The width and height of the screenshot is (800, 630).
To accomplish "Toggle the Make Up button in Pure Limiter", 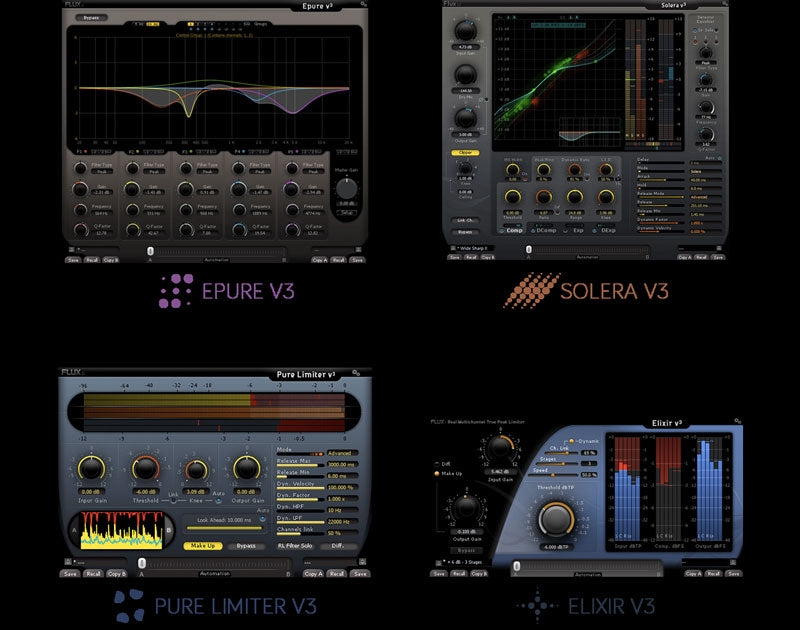I will pos(203,546).
